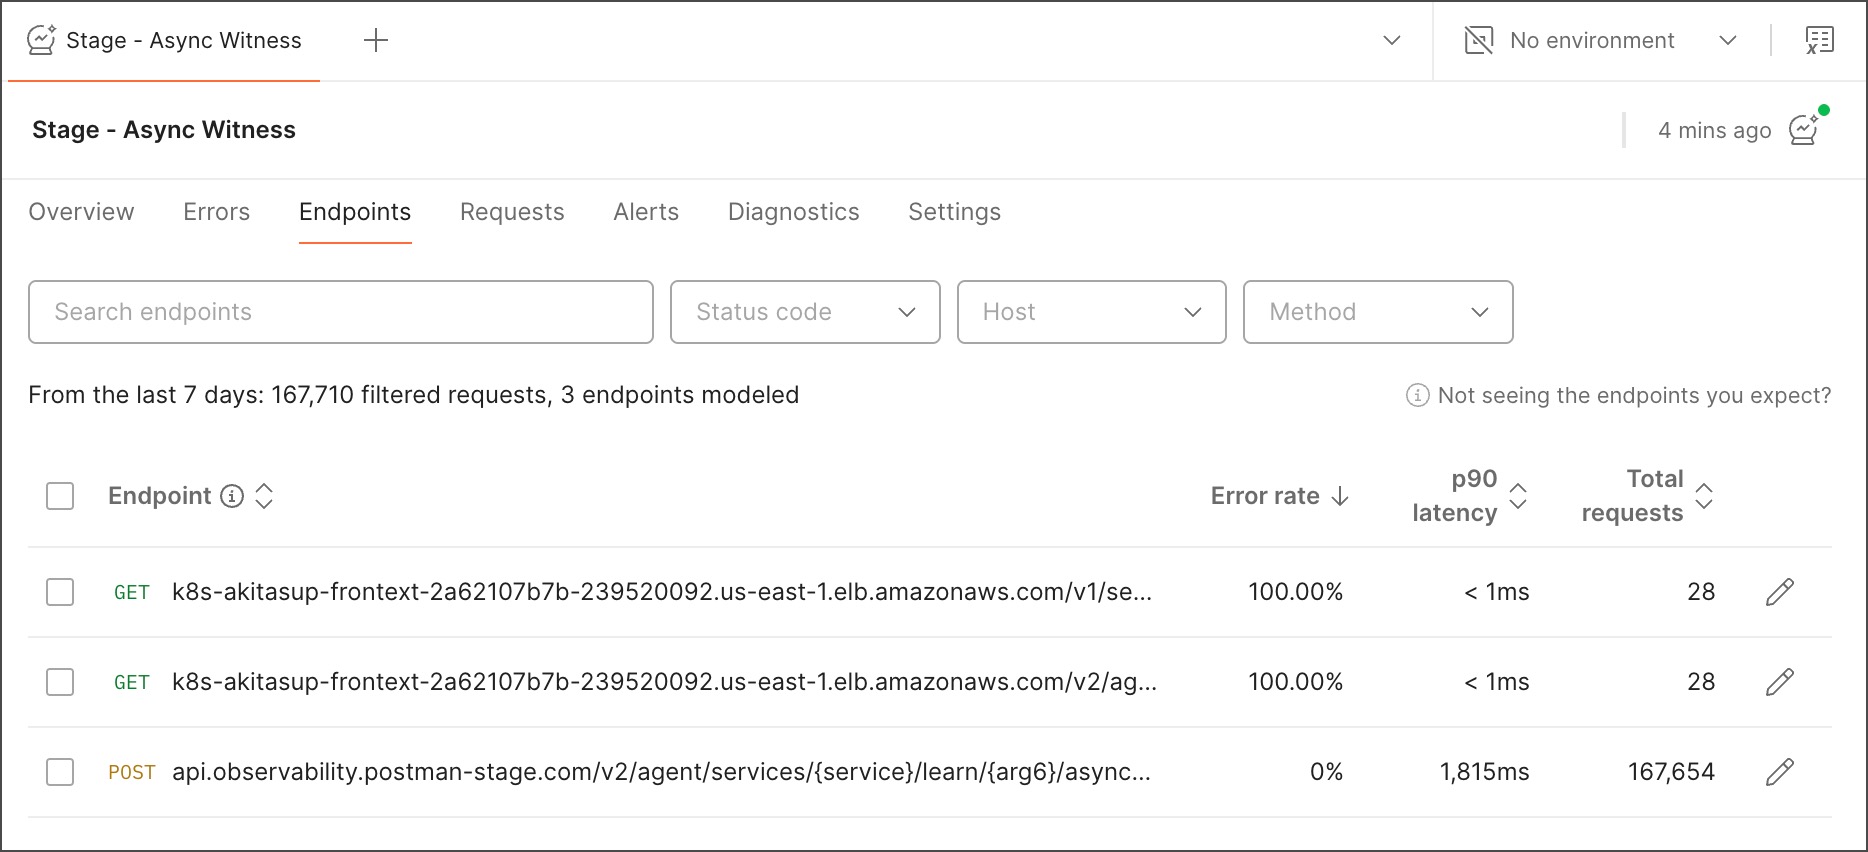
Task: Open the environment quick look icon
Action: click(1819, 40)
